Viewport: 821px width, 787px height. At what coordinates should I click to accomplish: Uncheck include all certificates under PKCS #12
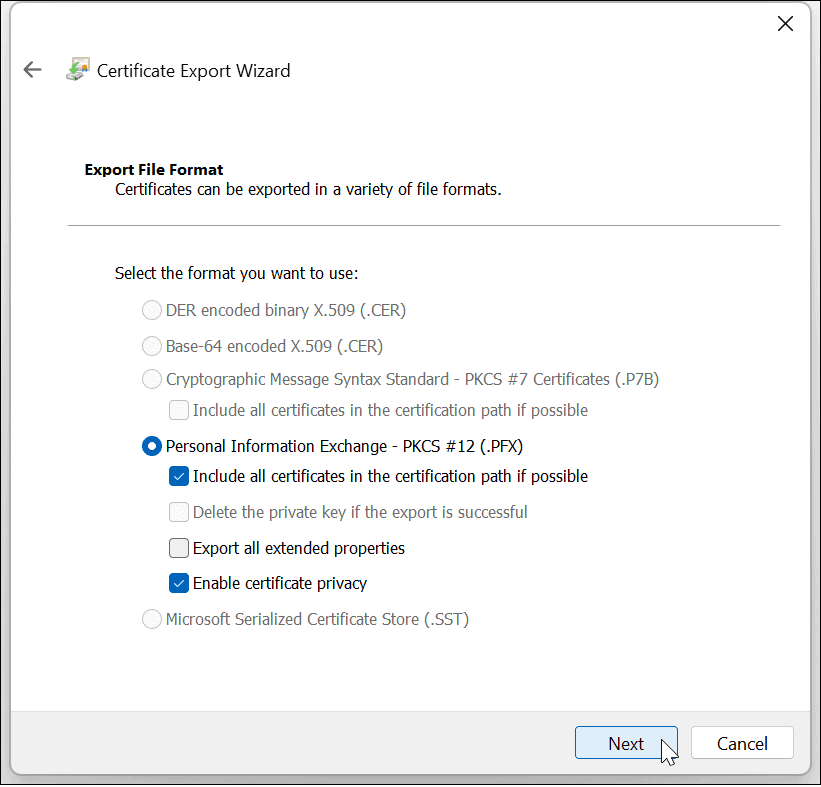tap(179, 477)
